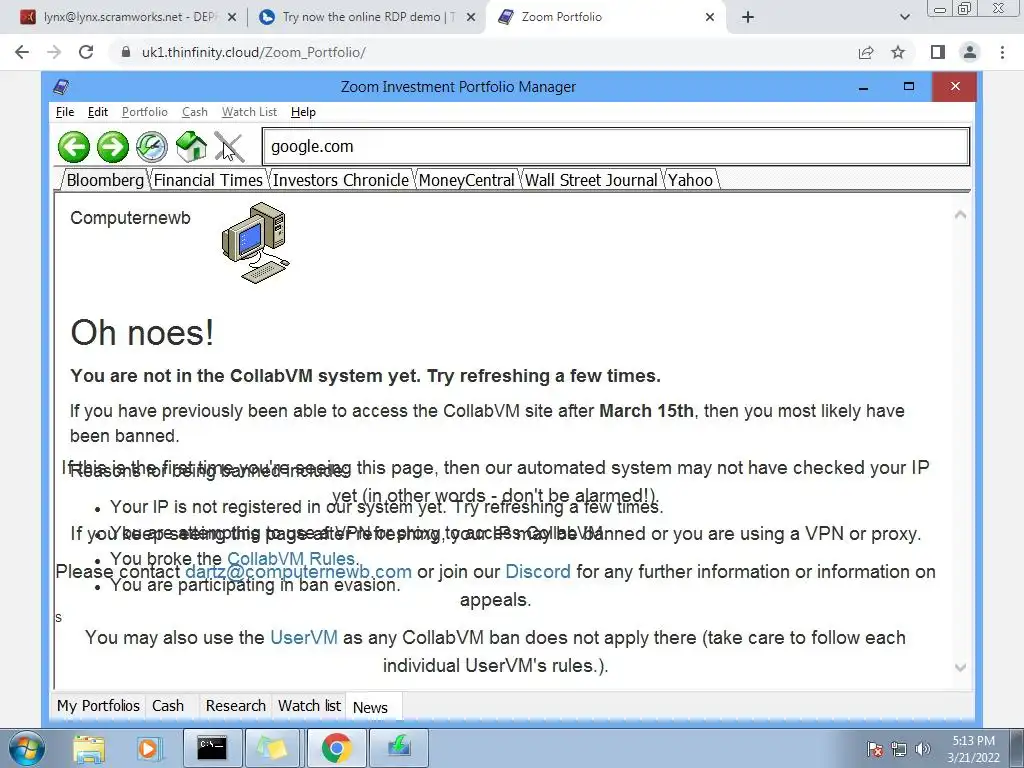Click the google.com address field

(x=616, y=146)
